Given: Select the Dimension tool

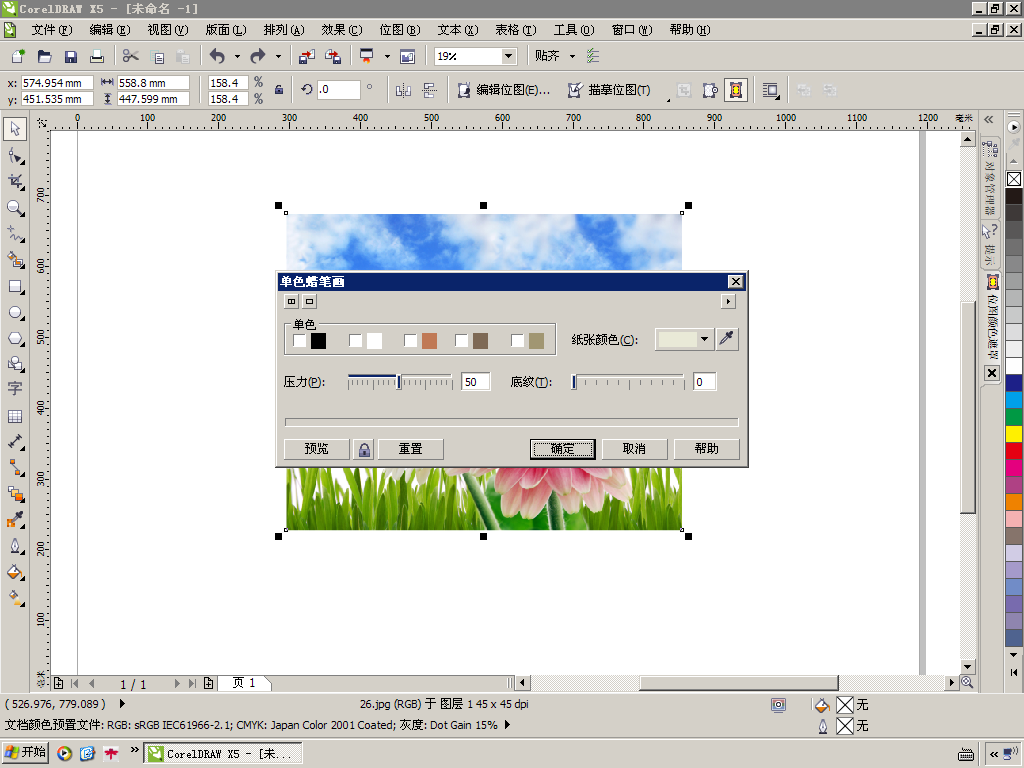Looking at the screenshot, I should 15,442.
